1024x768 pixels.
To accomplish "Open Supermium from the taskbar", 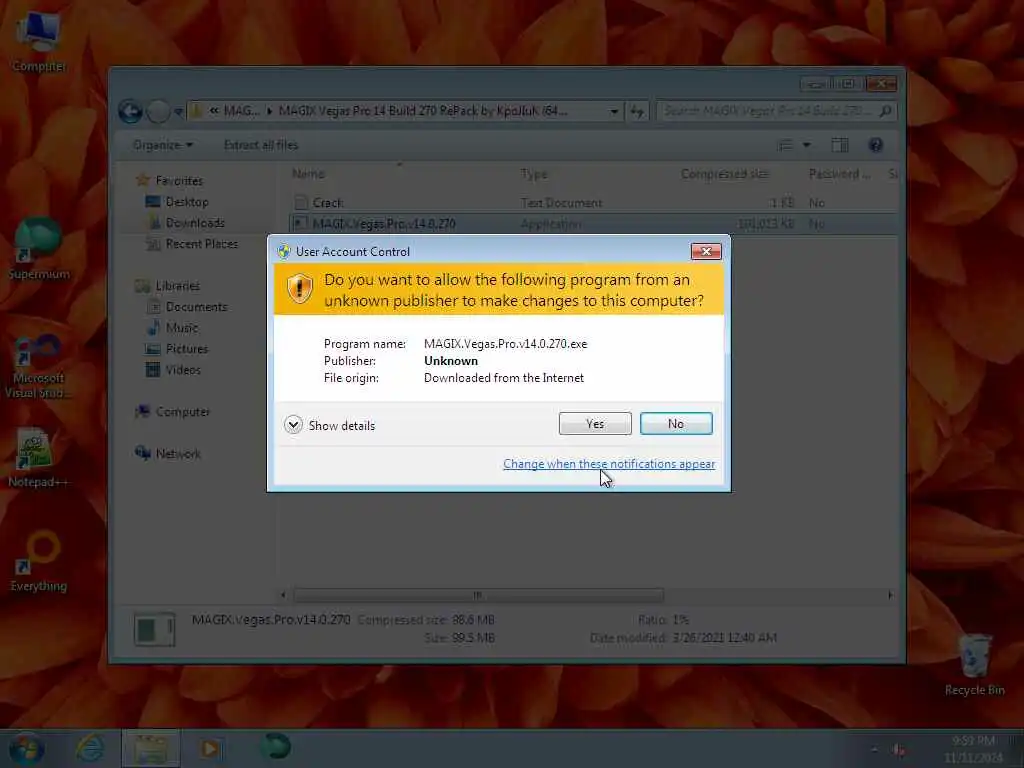I will click(275, 746).
